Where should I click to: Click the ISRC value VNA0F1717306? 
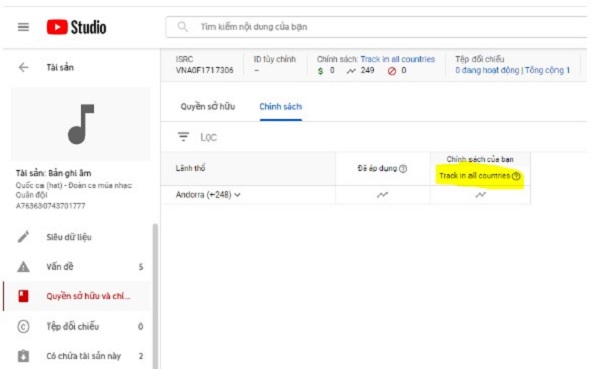204,70
